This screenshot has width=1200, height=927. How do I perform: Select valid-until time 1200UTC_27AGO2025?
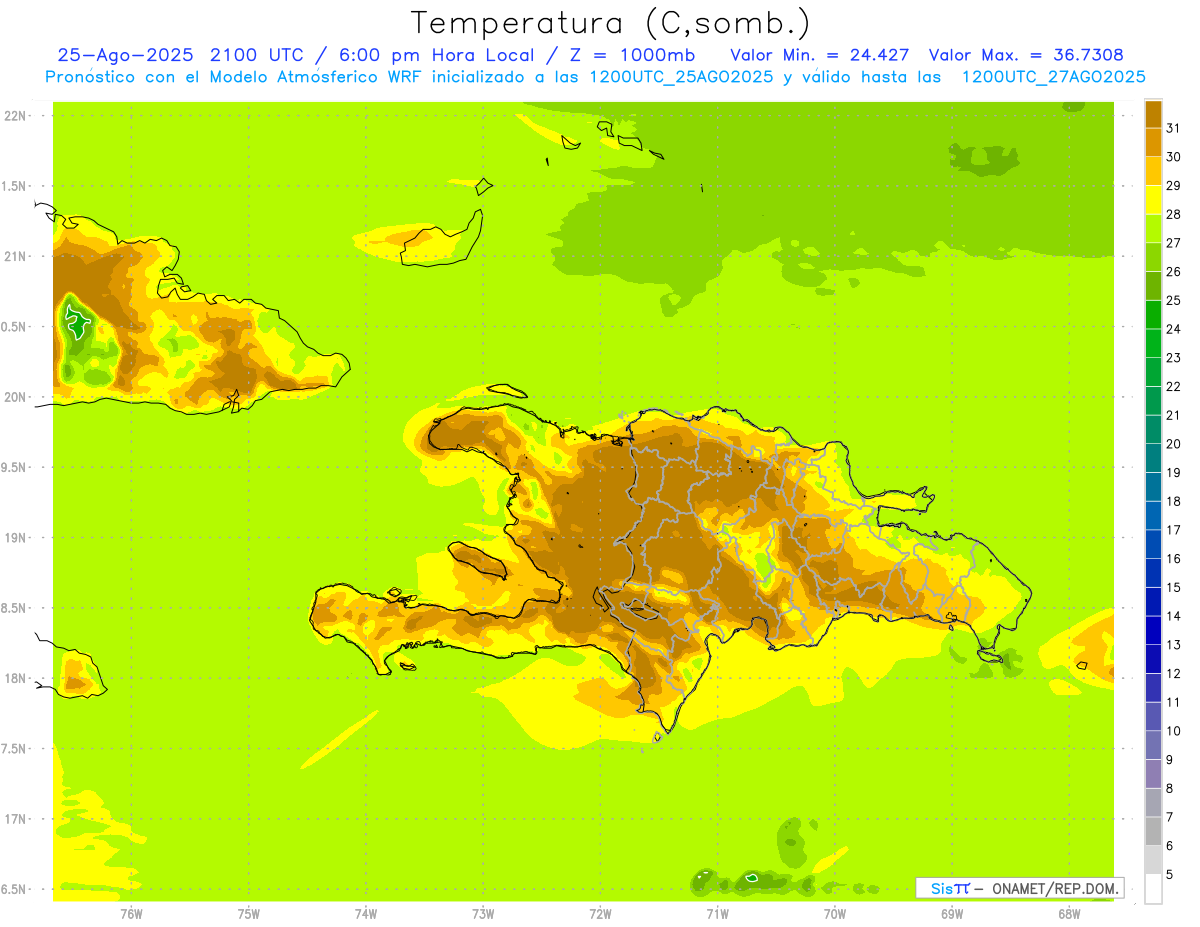coord(1053,77)
